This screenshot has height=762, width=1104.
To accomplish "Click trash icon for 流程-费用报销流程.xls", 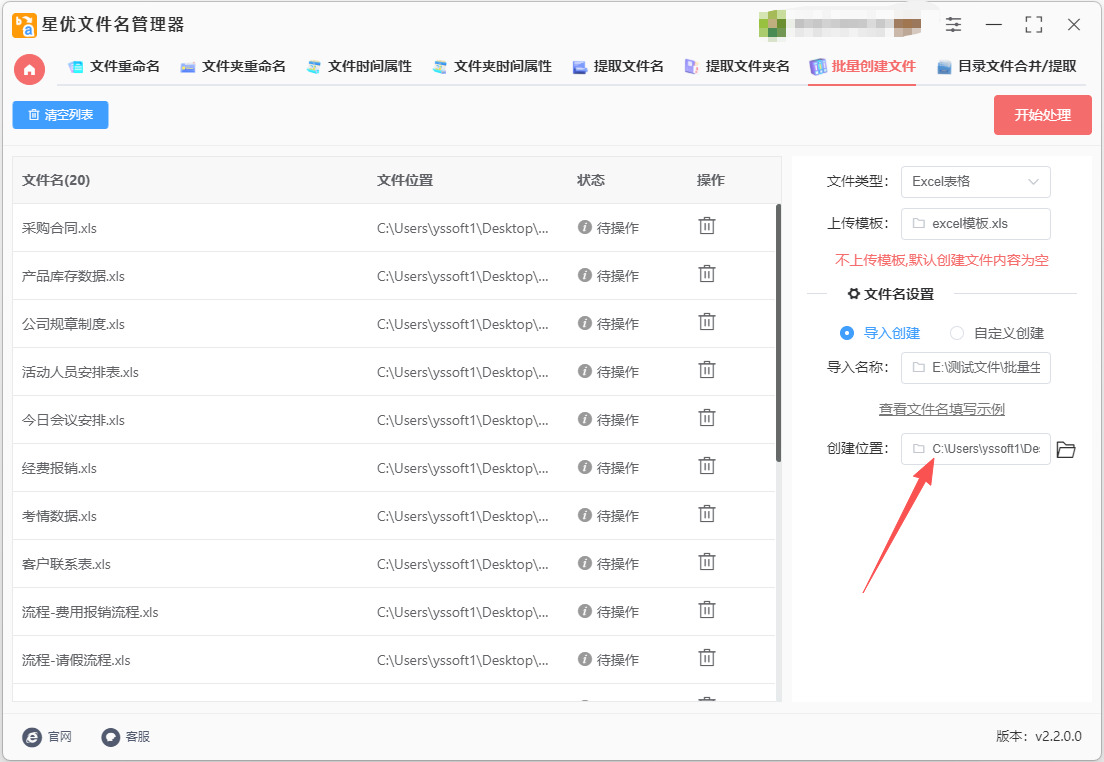I will (x=706, y=610).
